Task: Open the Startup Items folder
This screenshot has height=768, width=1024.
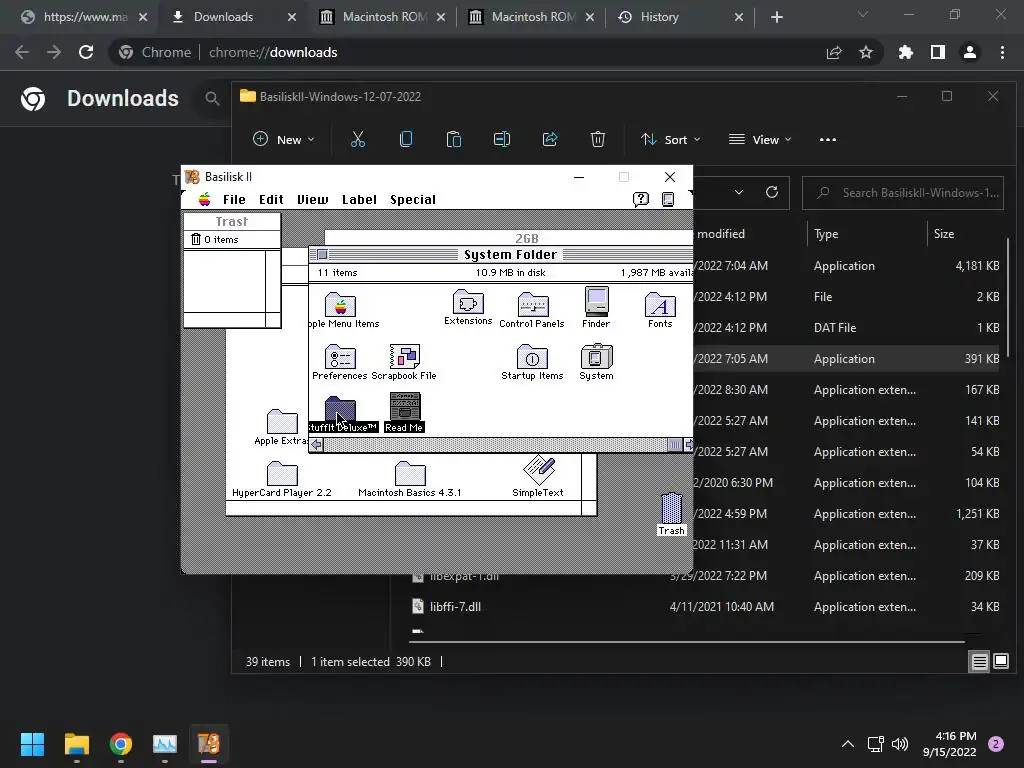Action: 532,357
